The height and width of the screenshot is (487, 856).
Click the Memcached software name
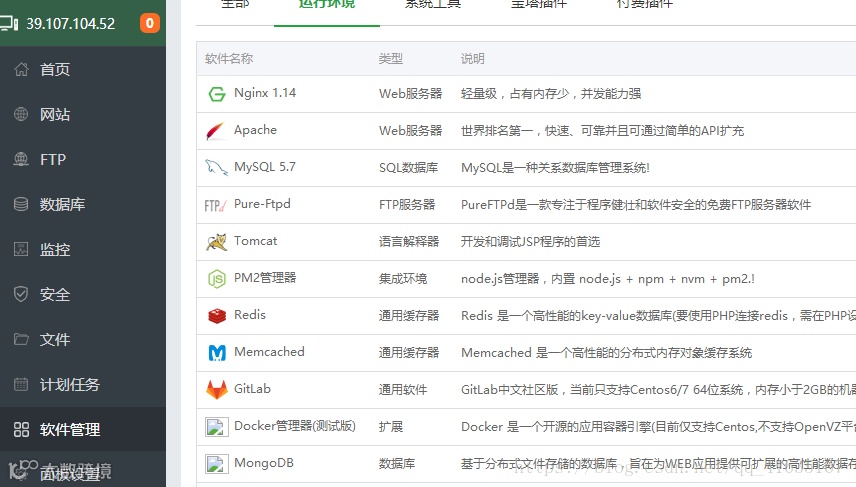pyautogui.click(x=269, y=352)
